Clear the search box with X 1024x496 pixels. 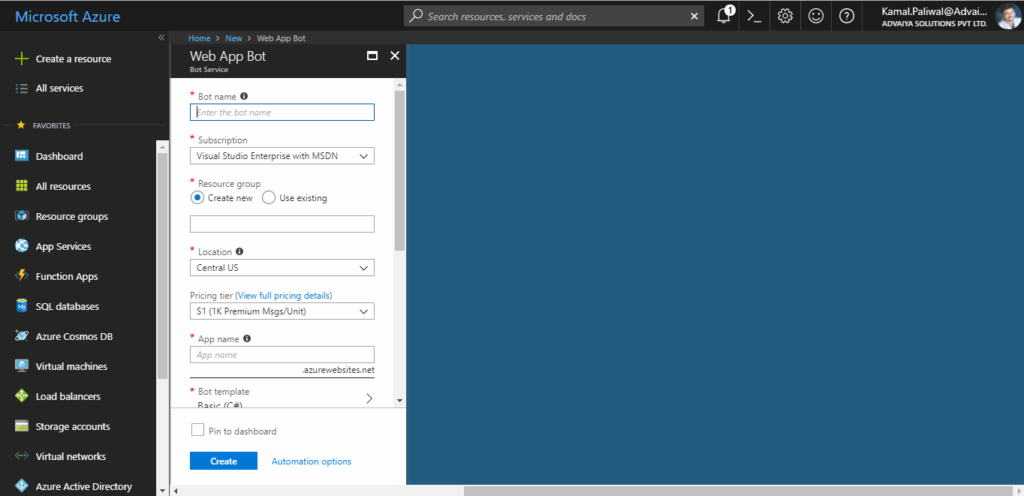(x=694, y=16)
